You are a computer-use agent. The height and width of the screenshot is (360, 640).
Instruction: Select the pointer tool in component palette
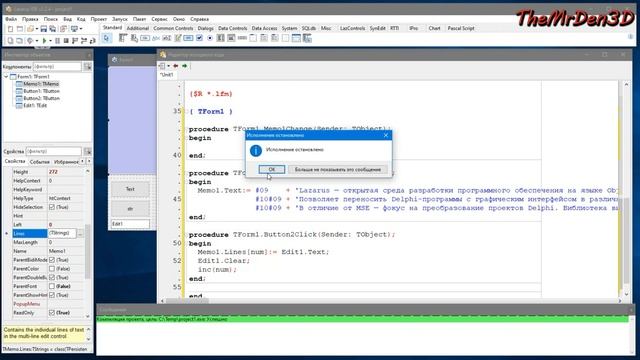107,38
